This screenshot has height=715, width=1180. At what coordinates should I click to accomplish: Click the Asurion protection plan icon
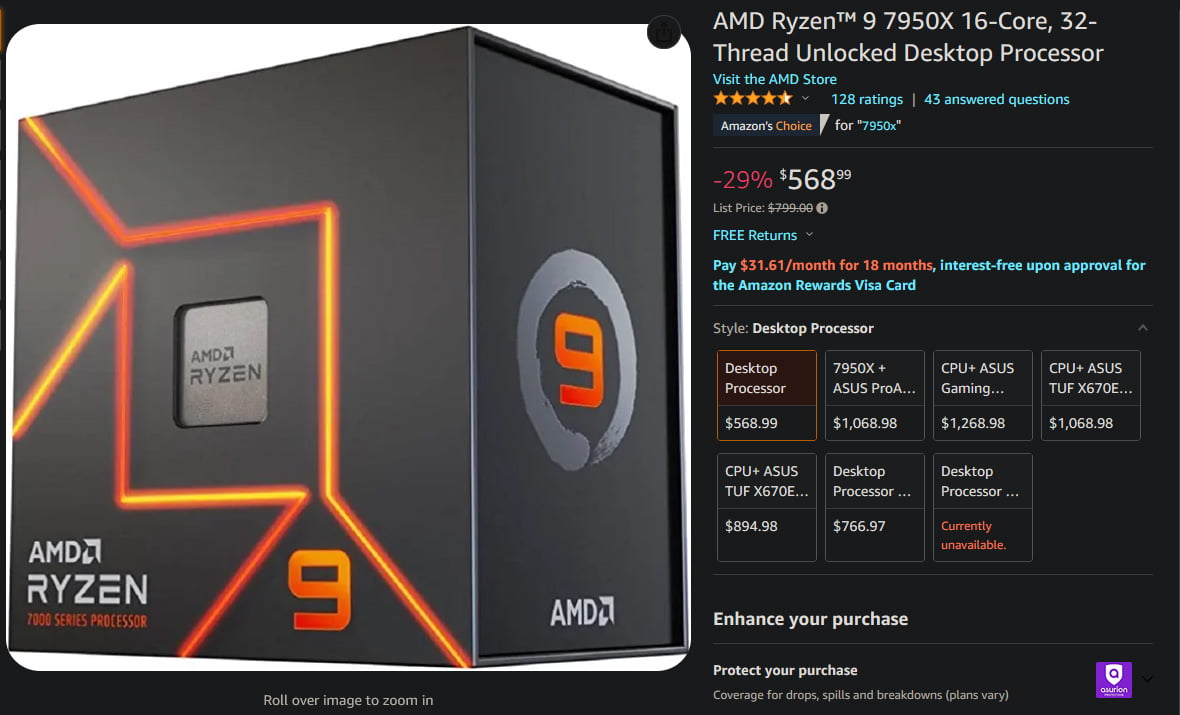coord(1114,680)
